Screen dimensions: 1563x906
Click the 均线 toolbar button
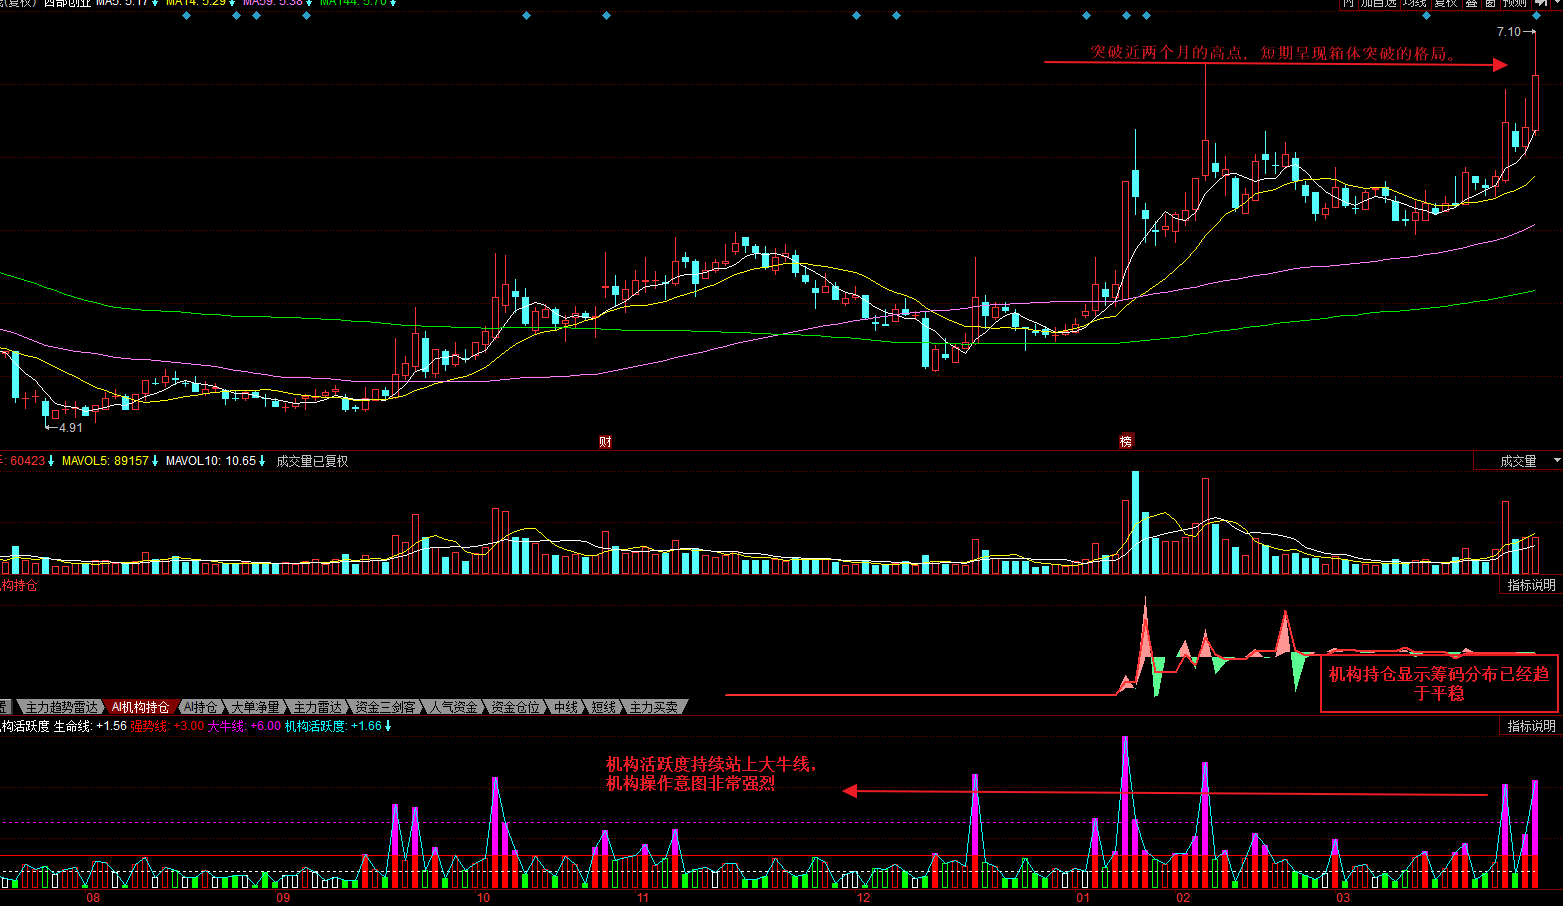pyautogui.click(x=1414, y=3)
